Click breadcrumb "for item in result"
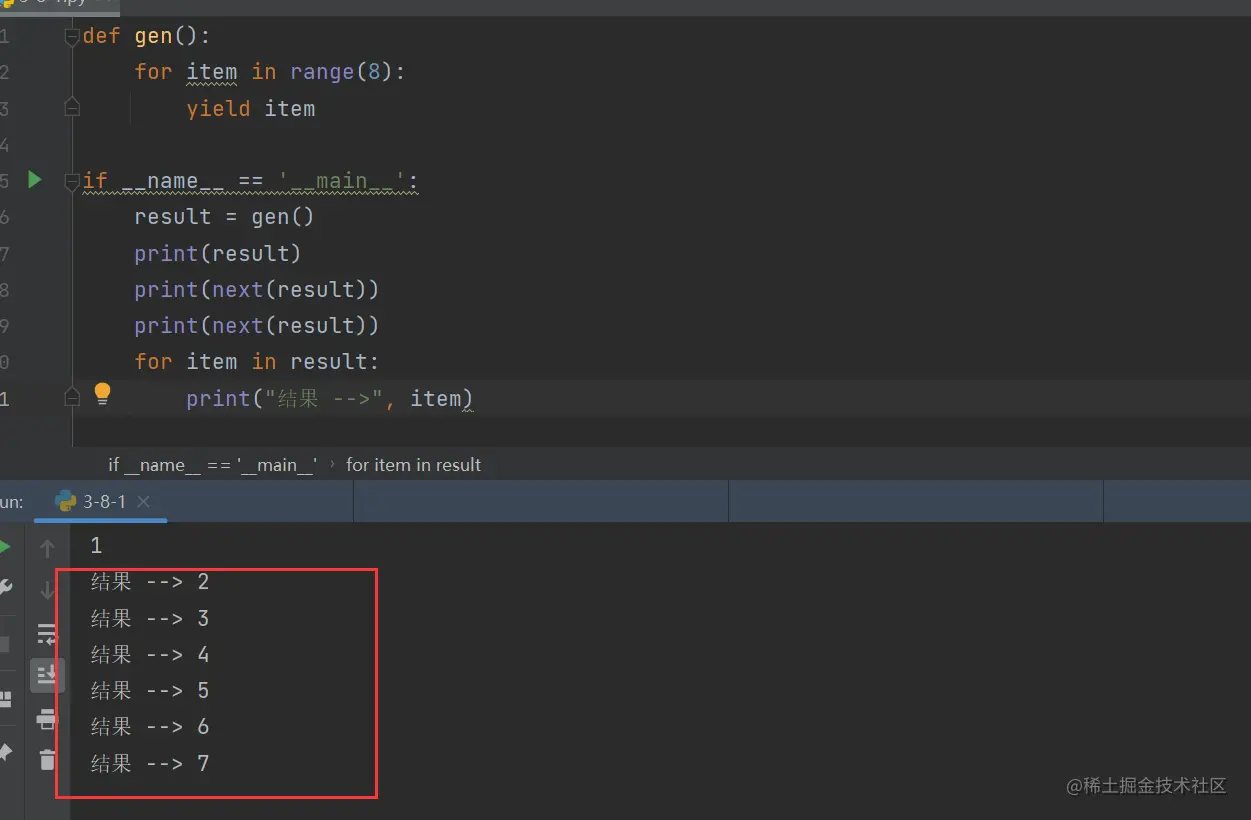Screen dimensions: 1251x820 (413, 465)
